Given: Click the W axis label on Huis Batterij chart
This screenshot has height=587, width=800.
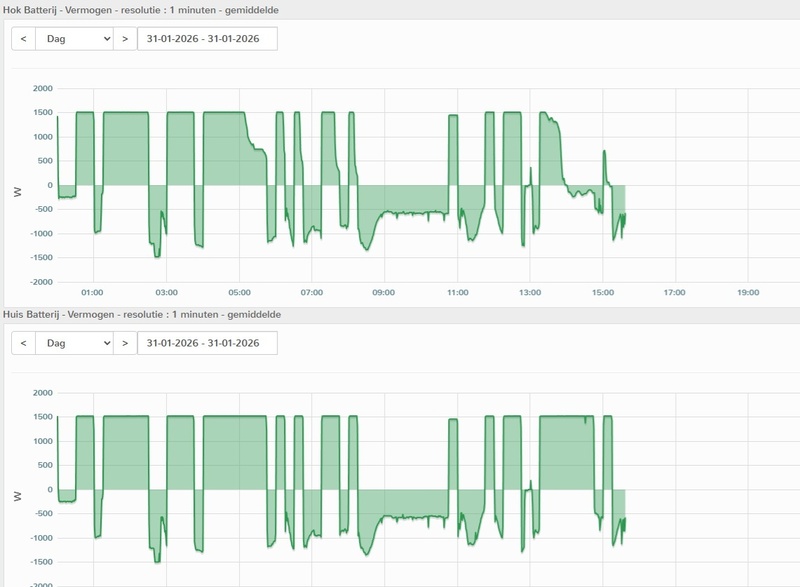Looking at the screenshot, I should 17,496.
